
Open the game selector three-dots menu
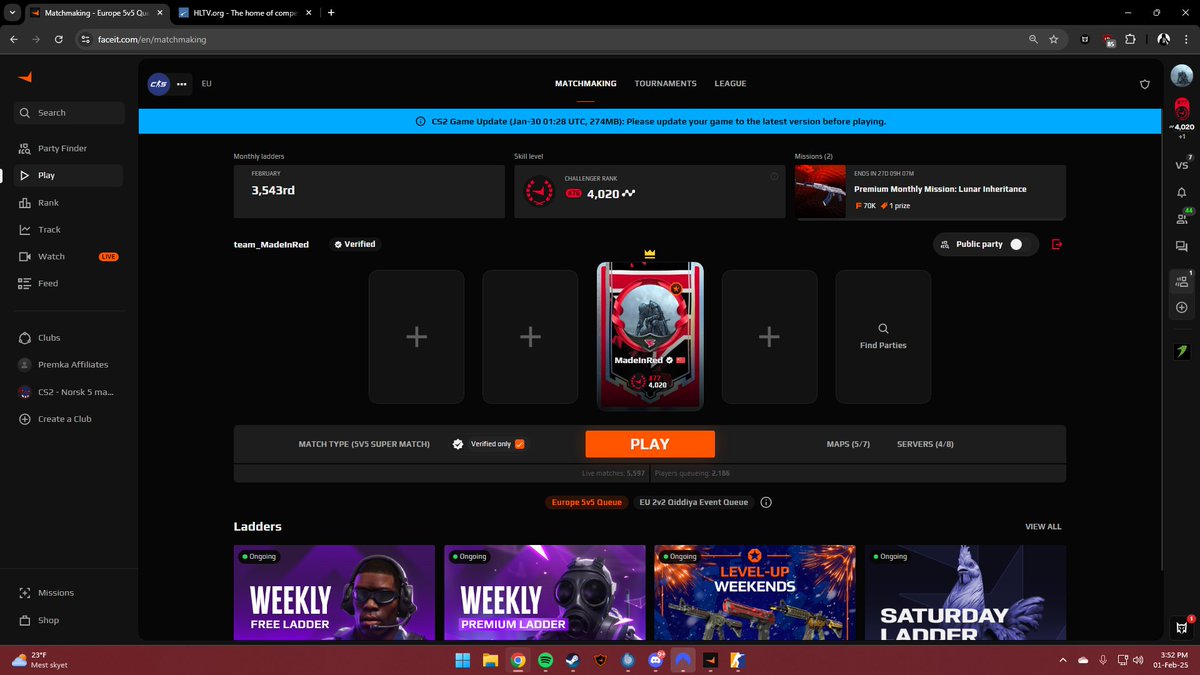point(182,84)
